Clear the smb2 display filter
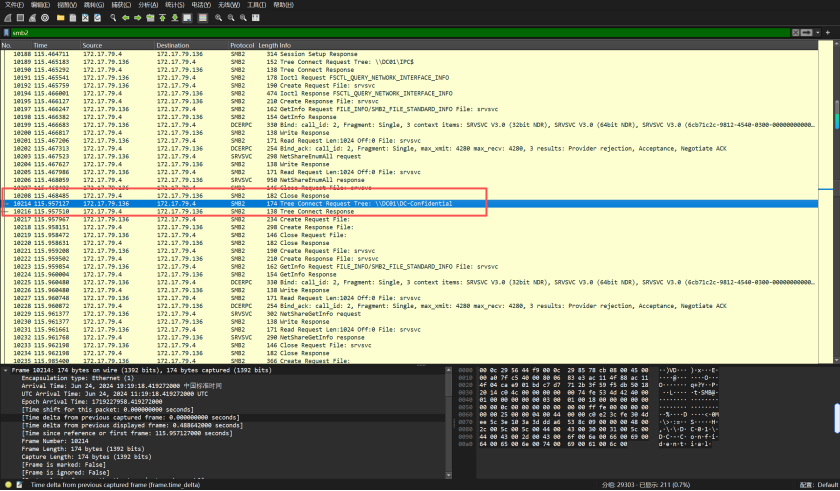The image size is (840, 491). [x=797, y=33]
